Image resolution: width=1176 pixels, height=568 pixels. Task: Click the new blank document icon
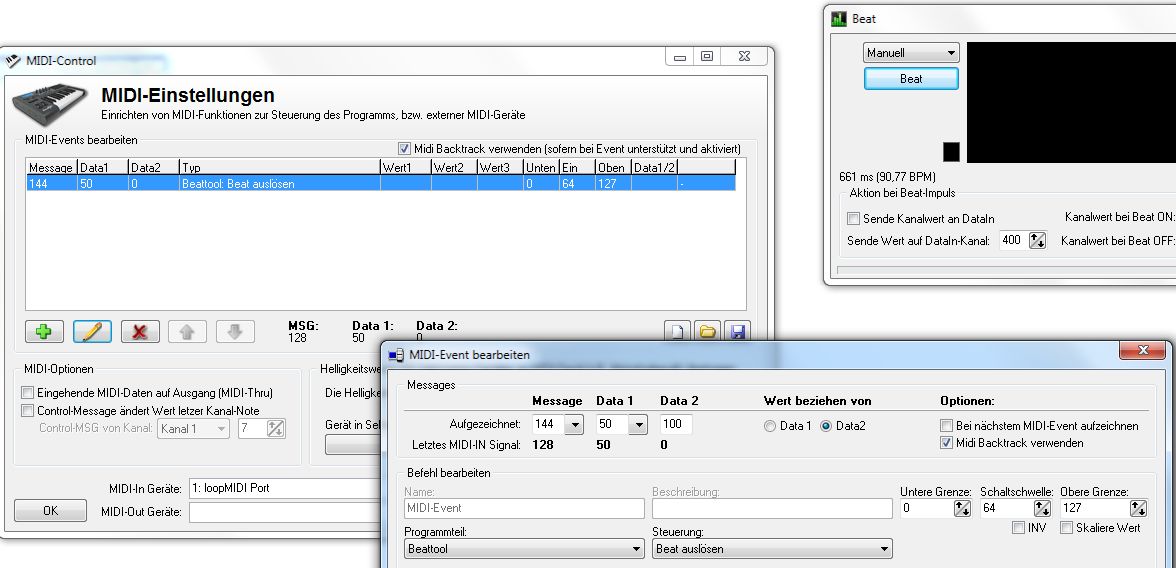click(678, 332)
